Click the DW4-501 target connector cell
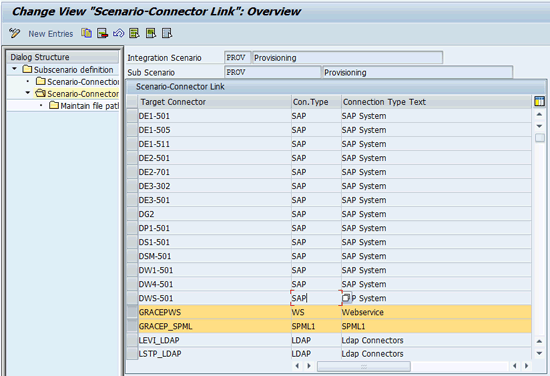Image resolution: width=550 pixels, height=376 pixels. [x=214, y=284]
